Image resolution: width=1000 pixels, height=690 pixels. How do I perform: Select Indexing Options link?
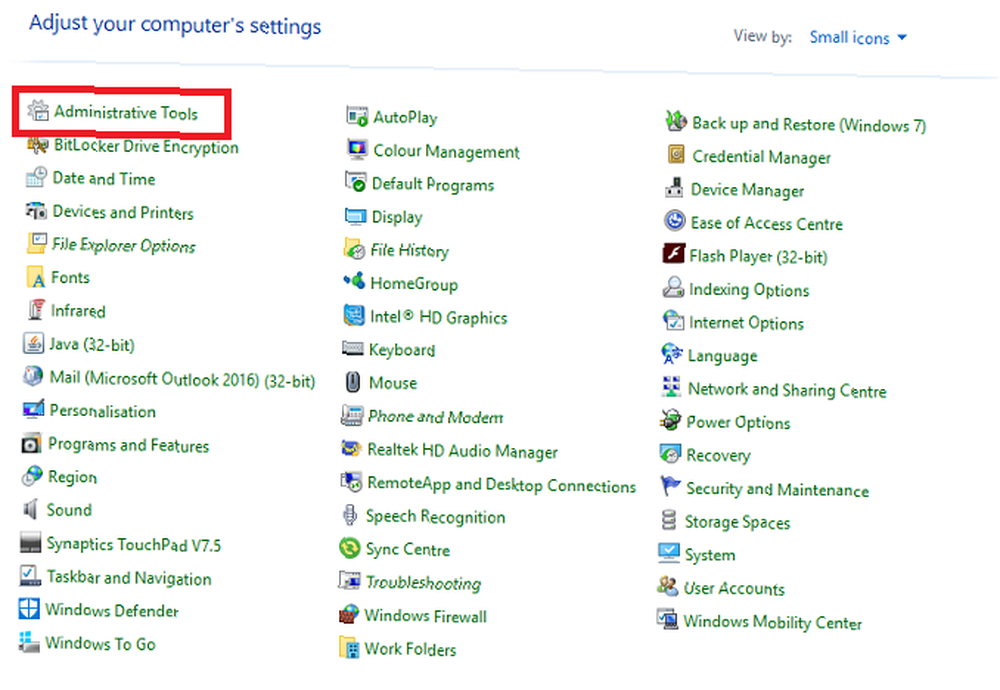pos(749,290)
